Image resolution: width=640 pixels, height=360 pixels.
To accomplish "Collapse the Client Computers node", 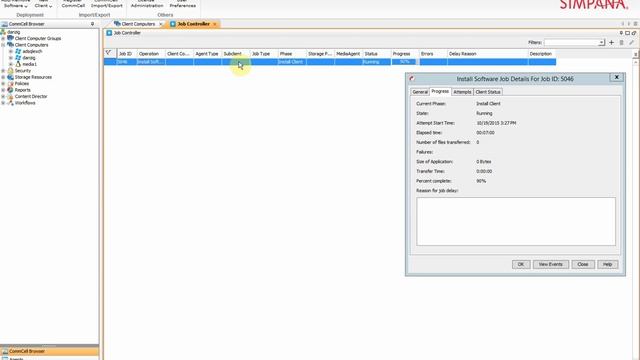I will click(x=3, y=45).
